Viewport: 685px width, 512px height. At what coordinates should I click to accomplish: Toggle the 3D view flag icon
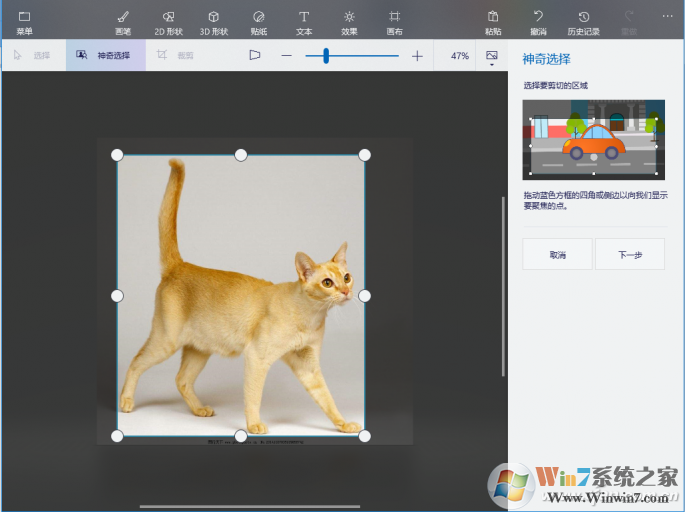click(x=255, y=56)
